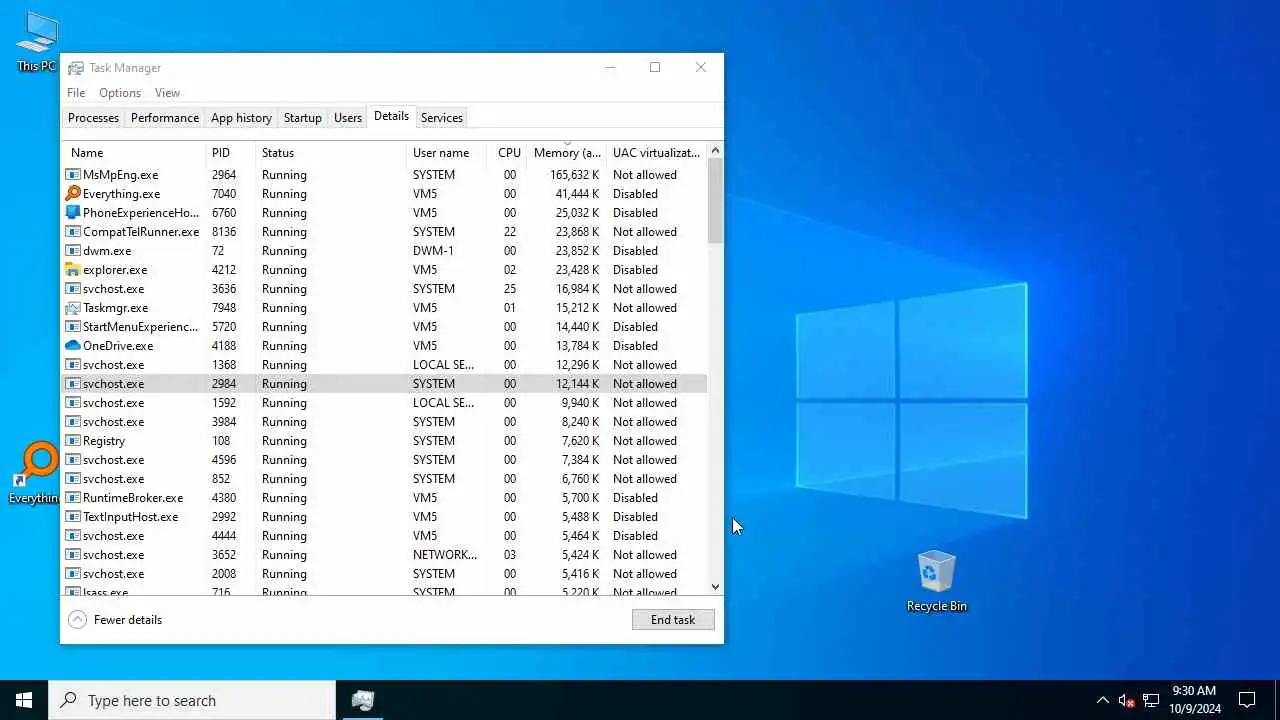The height and width of the screenshot is (720, 1280).
Task: Click the TextInputHost.exe process icon
Action: click(x=72, y=516)
